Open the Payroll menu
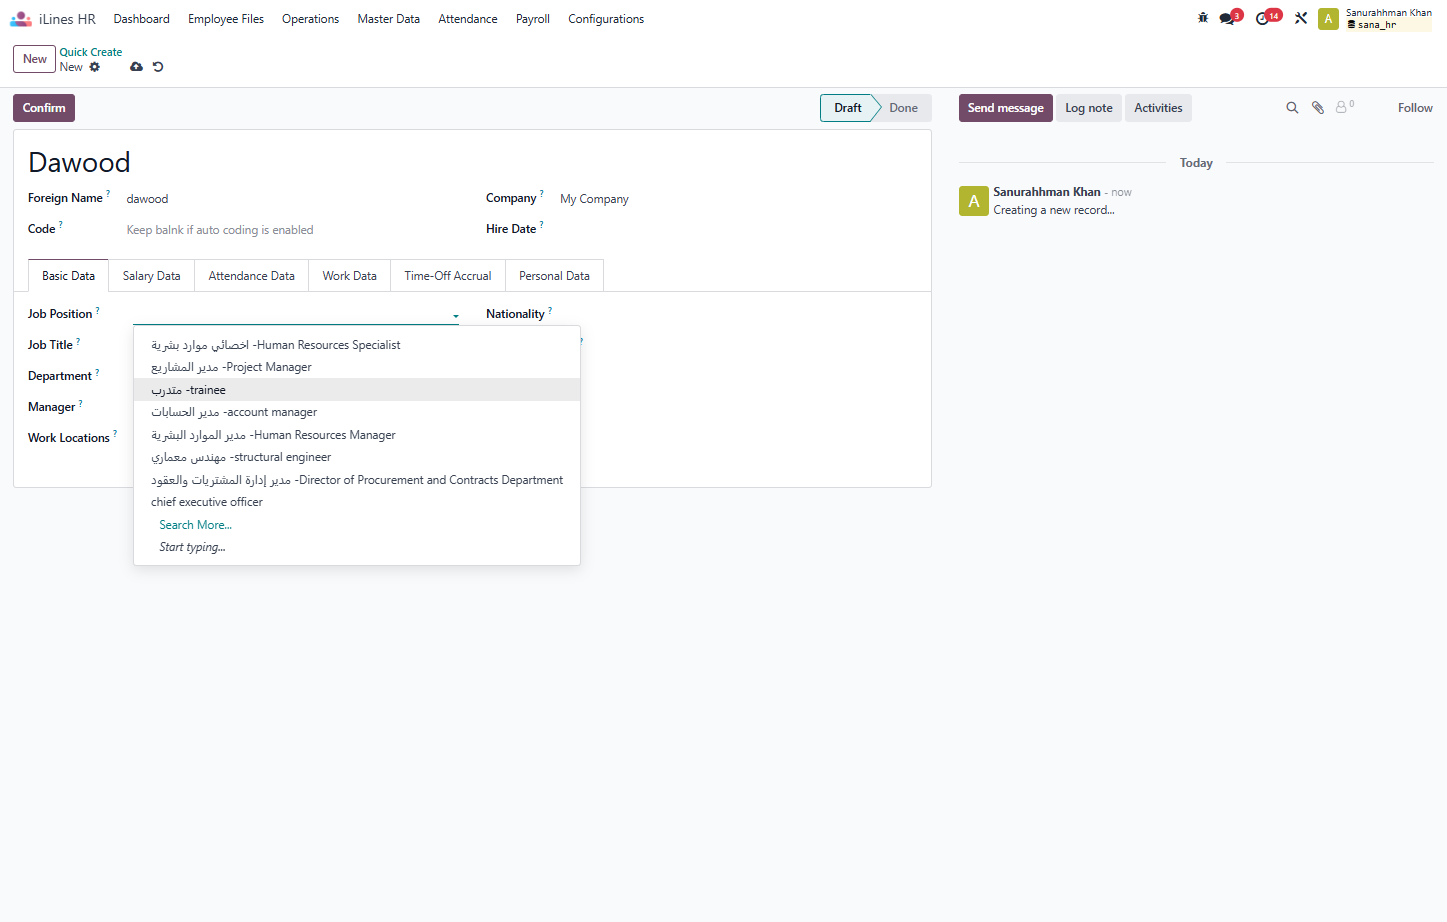The height and width of the screenshot is (922, 1447). (533, 19)
